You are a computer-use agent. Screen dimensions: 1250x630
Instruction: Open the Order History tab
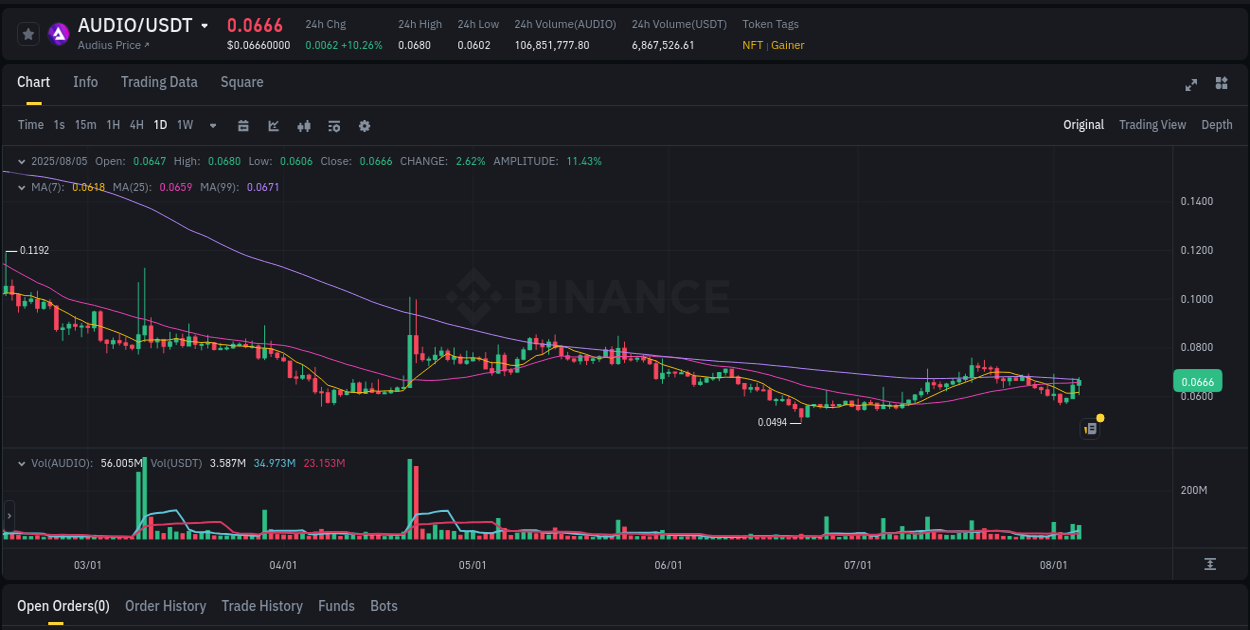(x=165, y=606)
